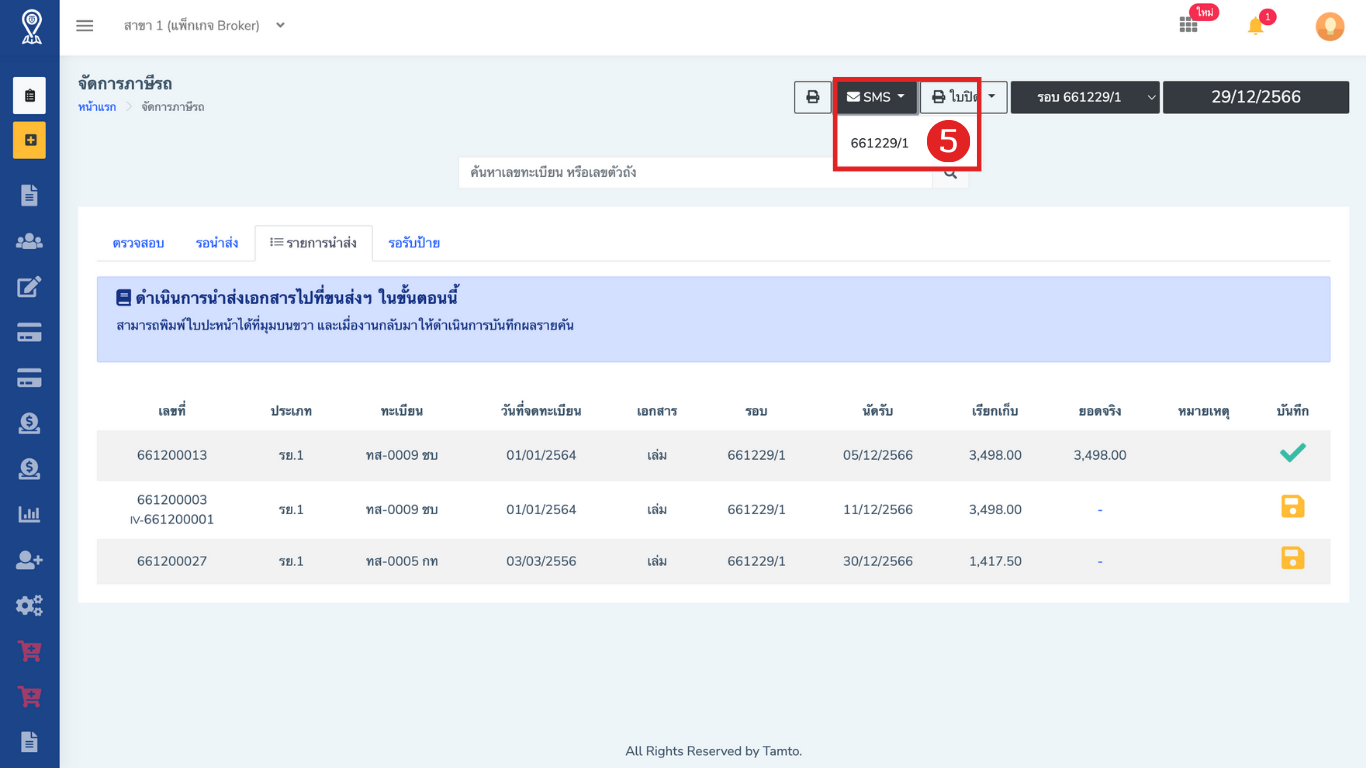Click appointment date 05/12/2566
Screen dimensions: 1366x768
(x=878, y=455)
